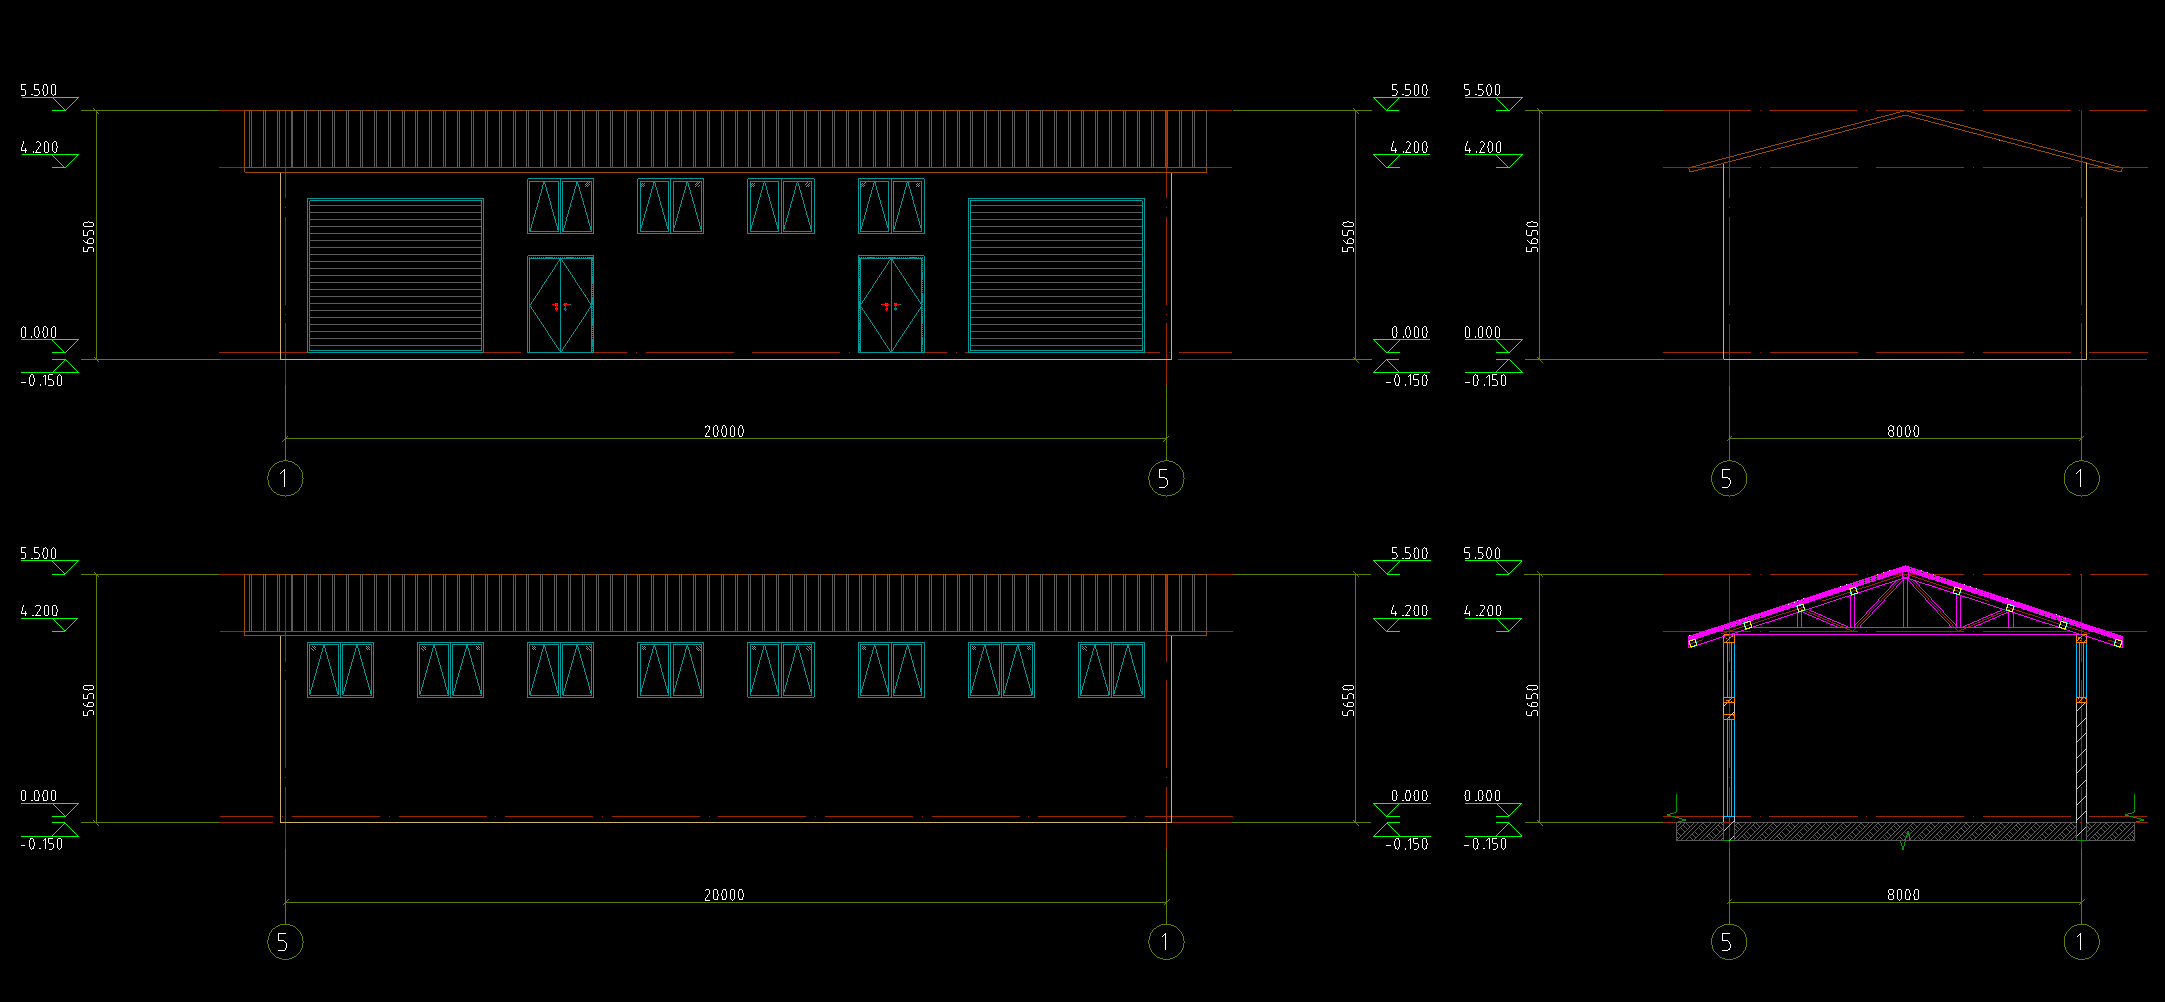Viewport: 2165px width, 1002px height.
Task: Pick the 8000 dimension text below the section view
Action: point(1903,895)
